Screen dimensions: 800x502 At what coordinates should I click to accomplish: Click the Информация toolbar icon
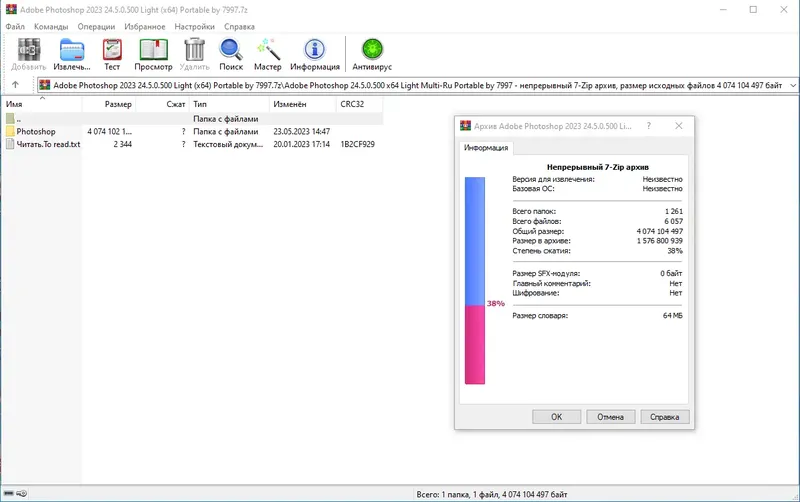(315, 50)
